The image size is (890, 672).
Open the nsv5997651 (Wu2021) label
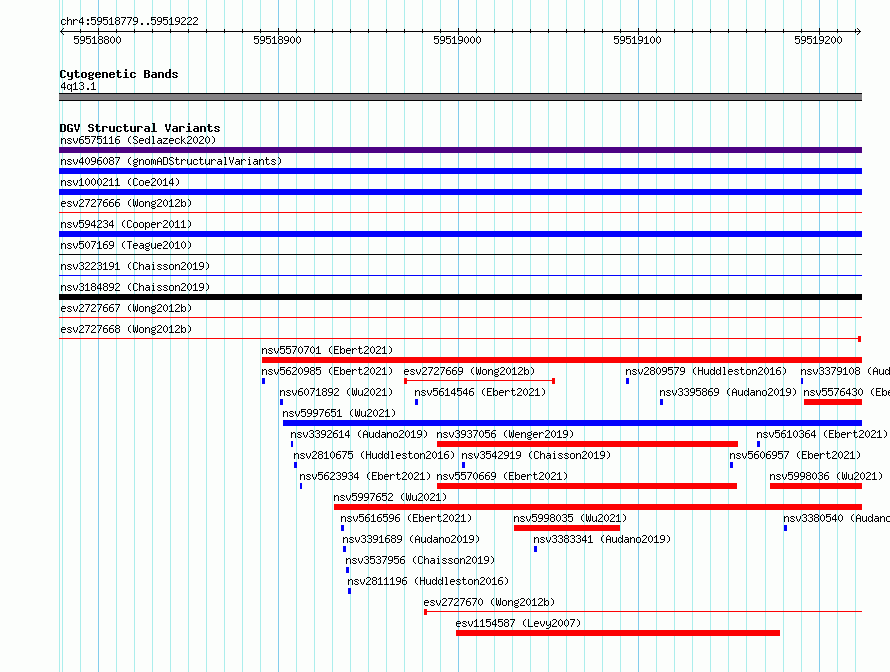click(339, 413)
